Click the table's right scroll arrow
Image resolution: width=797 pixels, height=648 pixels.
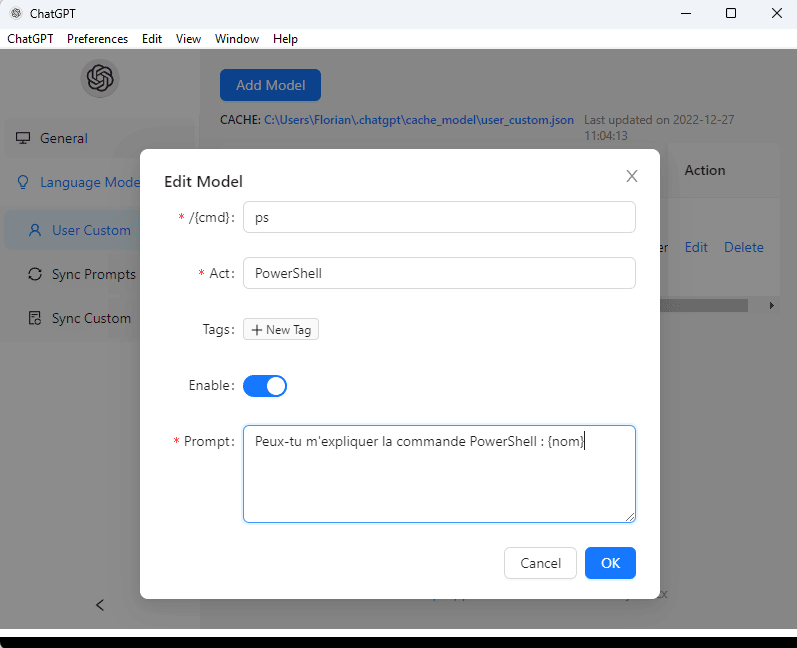(772, 305)
